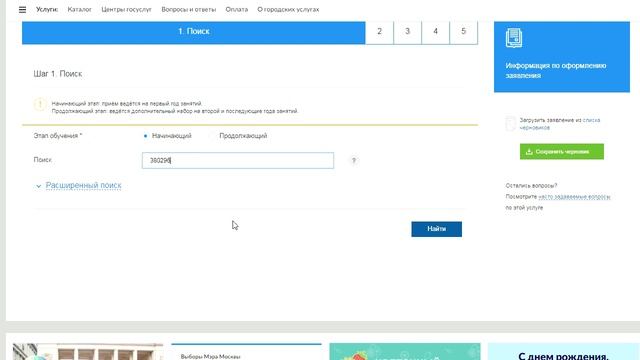Click the 'Этап обучения *' label

[58, 136]
